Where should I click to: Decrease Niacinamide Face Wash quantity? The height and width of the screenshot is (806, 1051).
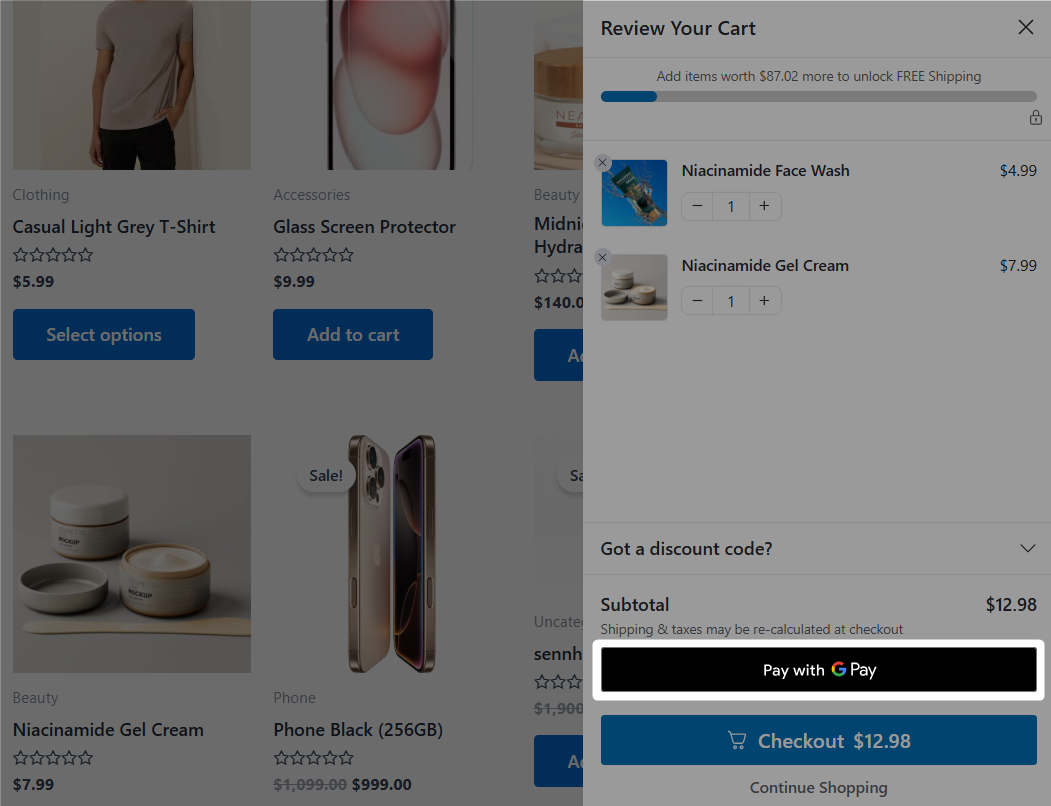click(698, 206)
